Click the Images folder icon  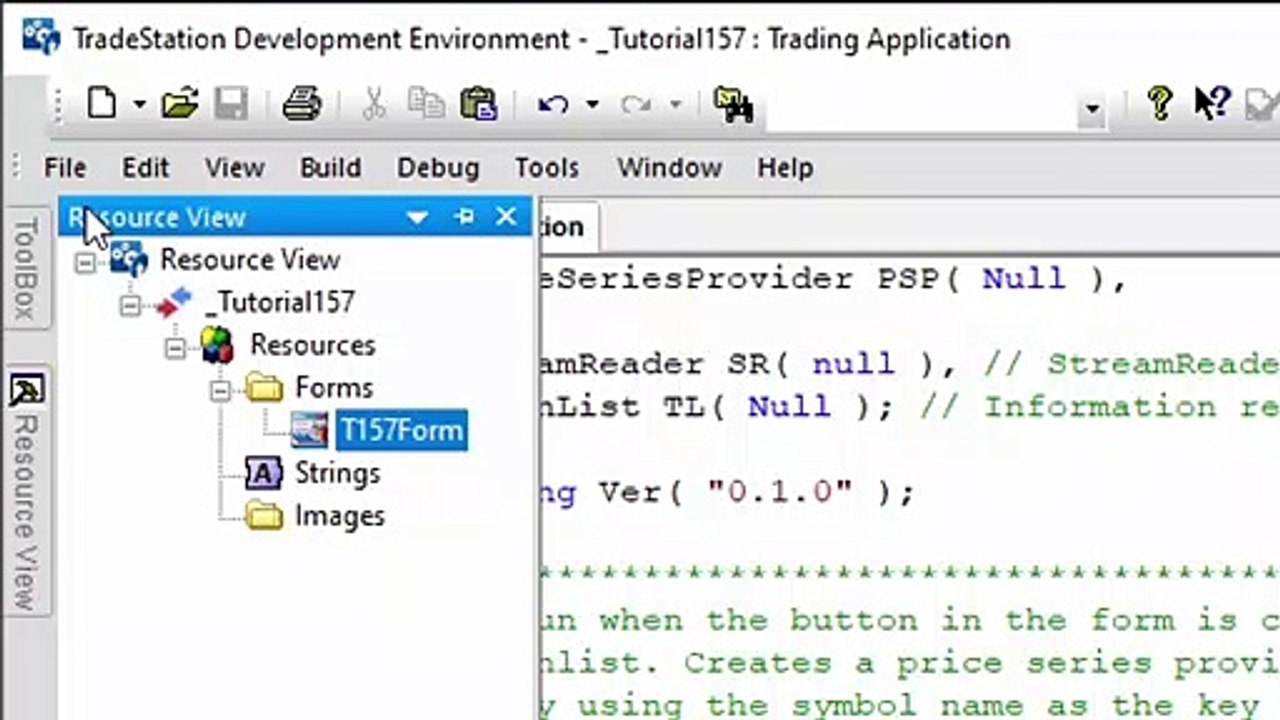click(x=265, y=518)
